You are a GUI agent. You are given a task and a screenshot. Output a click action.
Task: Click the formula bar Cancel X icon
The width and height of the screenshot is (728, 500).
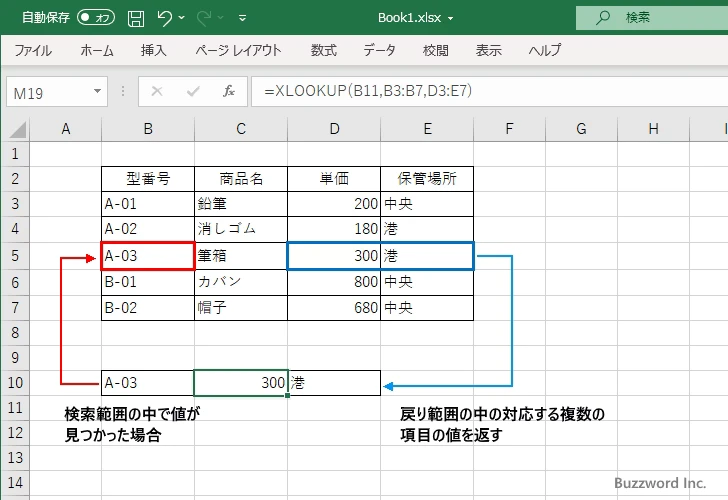tap(157, 91)
